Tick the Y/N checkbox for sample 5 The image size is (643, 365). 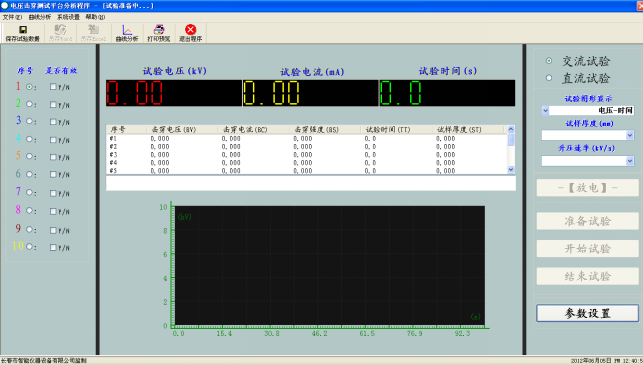point(53,157)
